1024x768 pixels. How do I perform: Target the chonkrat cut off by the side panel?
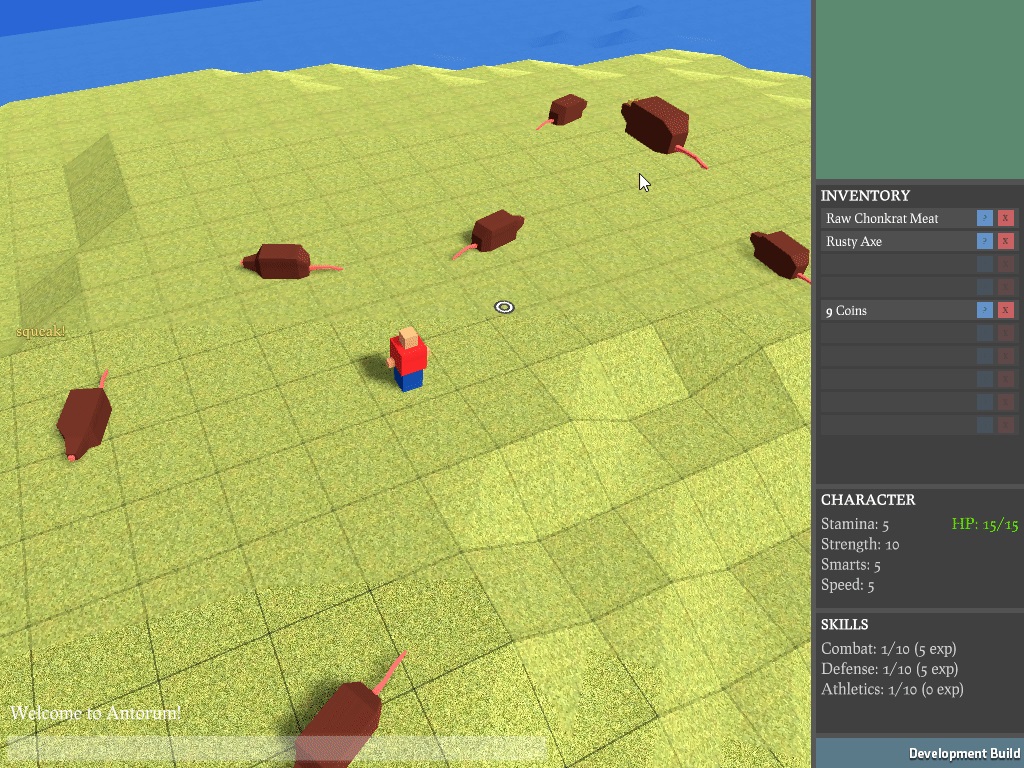point(782,252)
